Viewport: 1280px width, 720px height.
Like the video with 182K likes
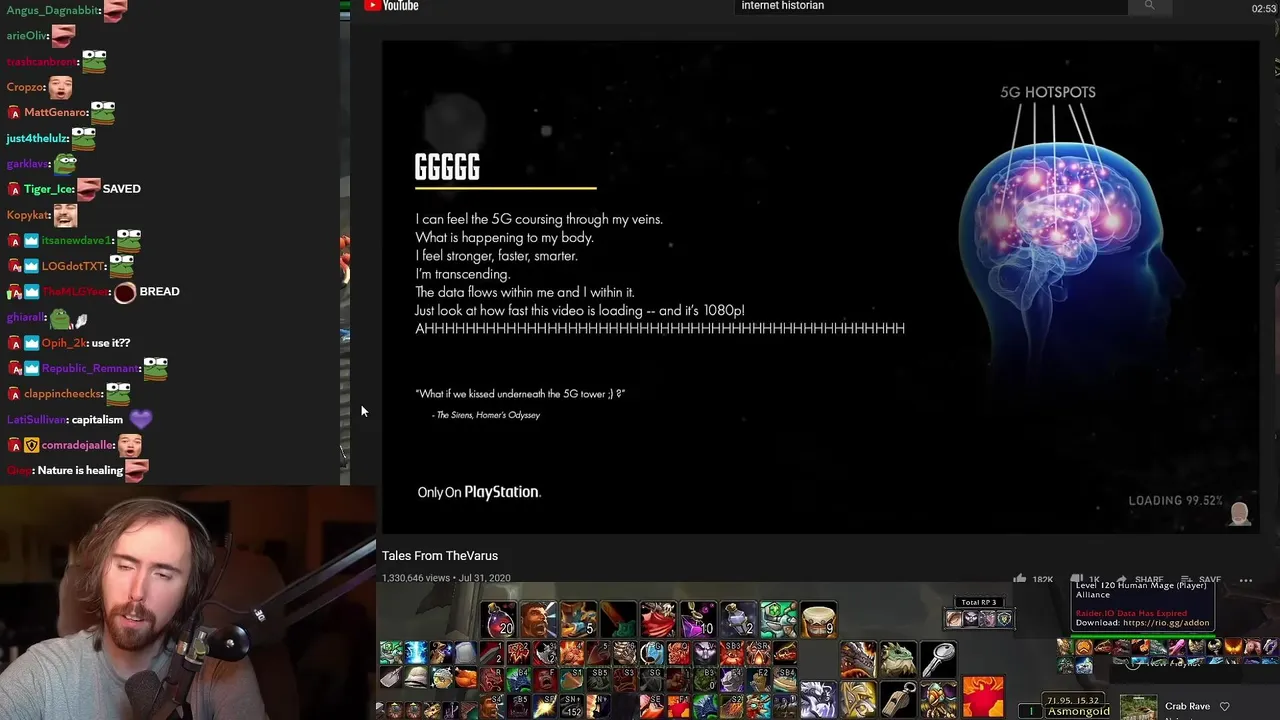point(1035,580)
